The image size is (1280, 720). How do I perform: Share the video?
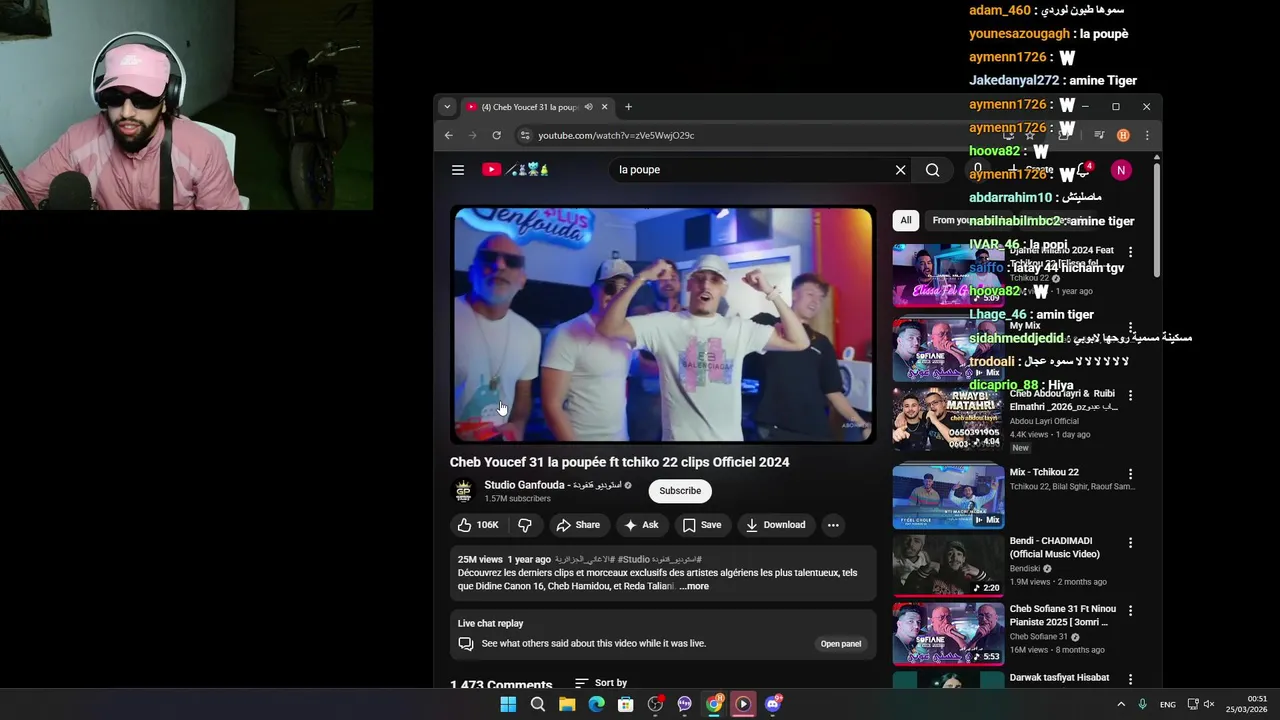[578, 525]
